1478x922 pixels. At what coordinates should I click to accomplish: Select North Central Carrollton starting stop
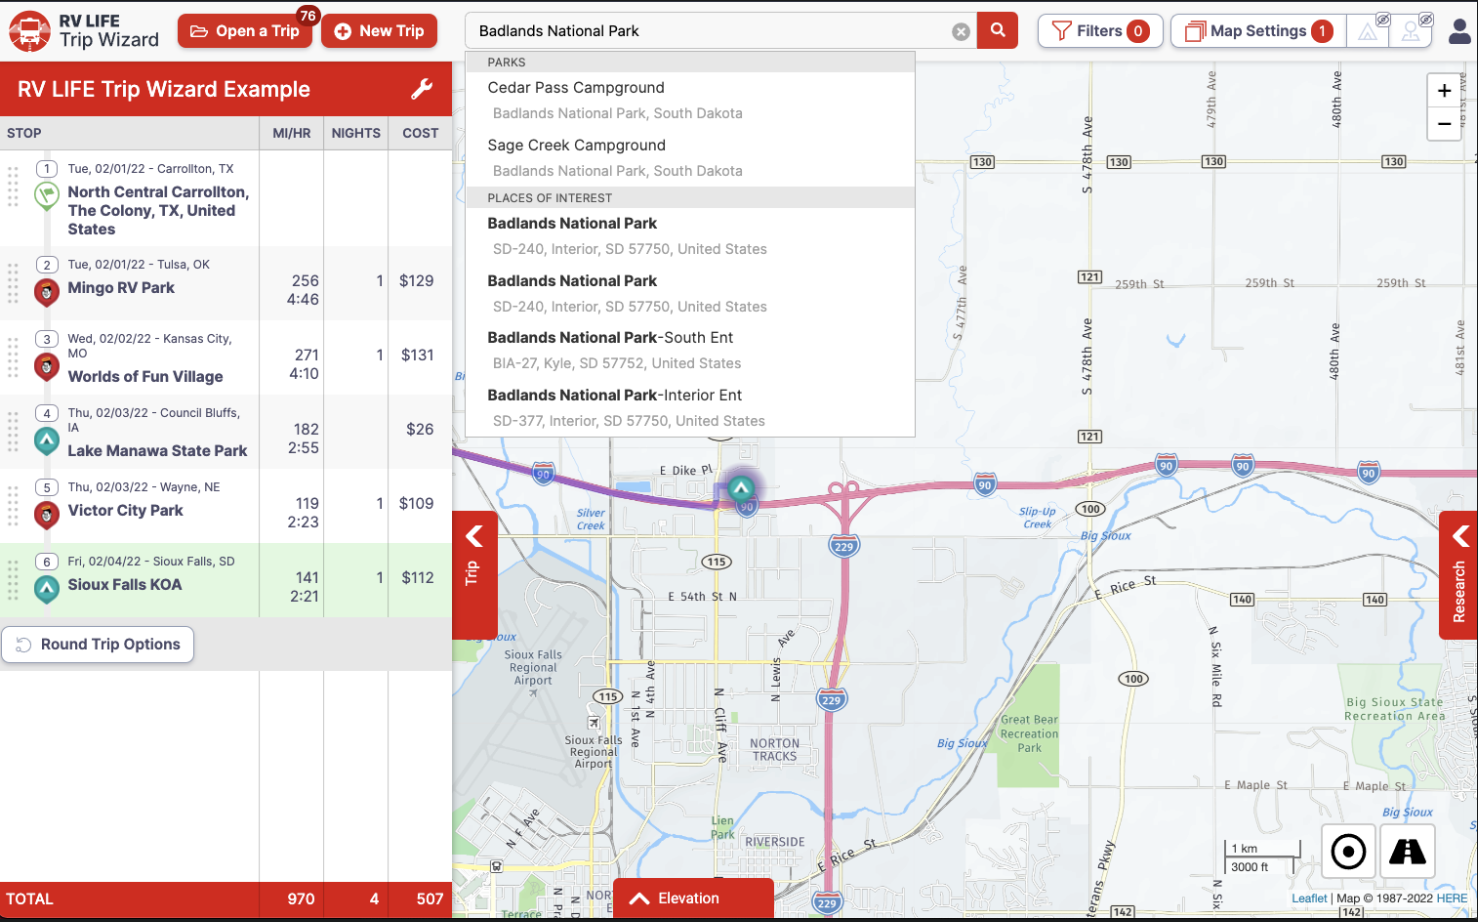(158, 210)
